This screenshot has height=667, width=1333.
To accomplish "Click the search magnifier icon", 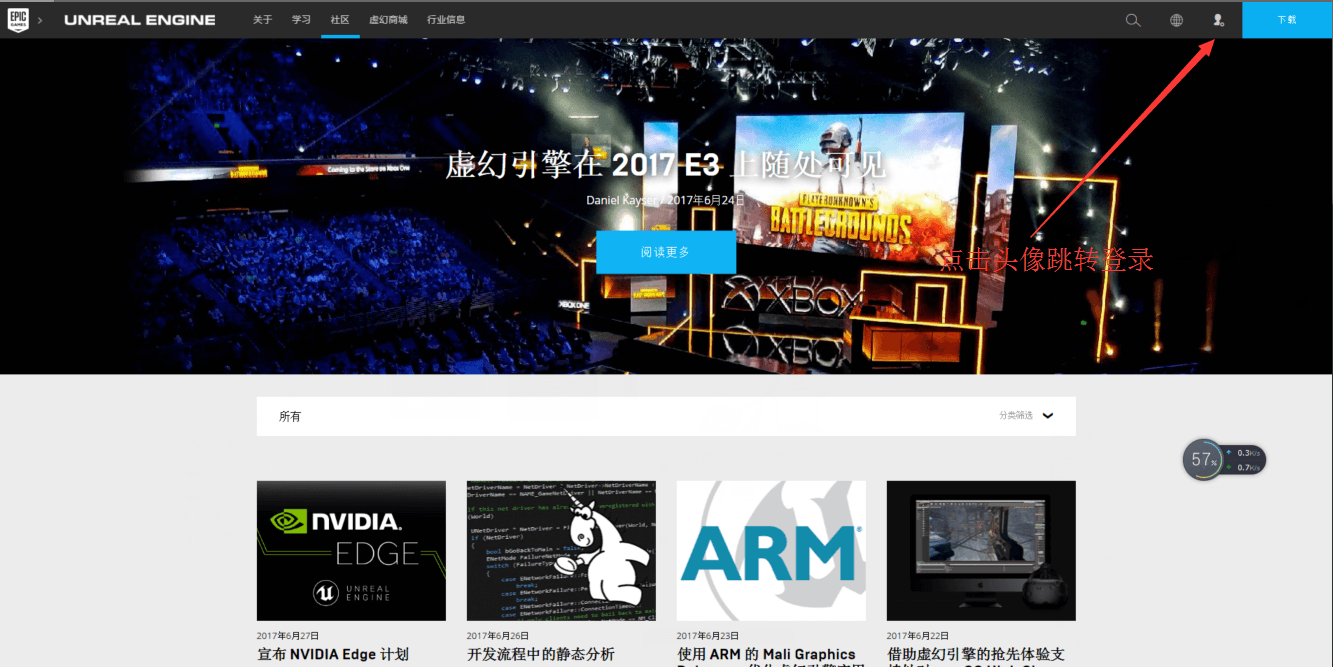I will coord(1133,20).
